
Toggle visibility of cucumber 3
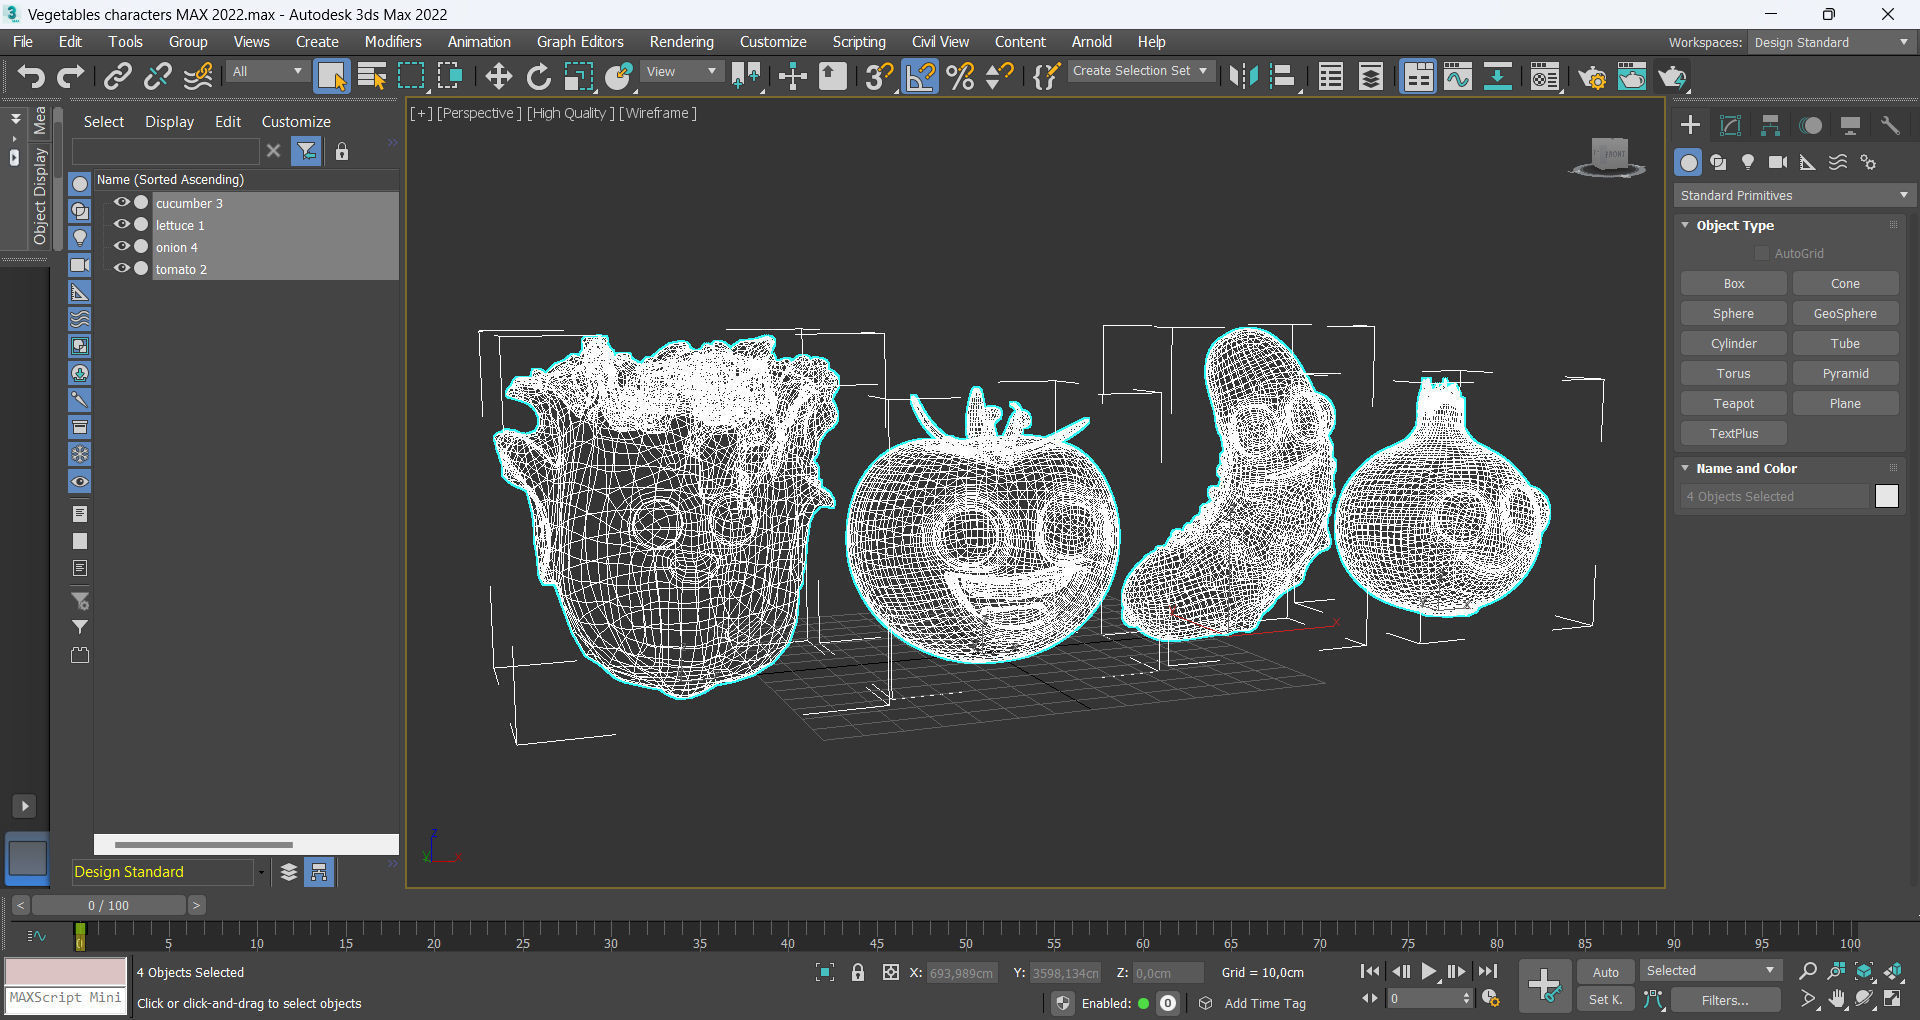point(122,202)
